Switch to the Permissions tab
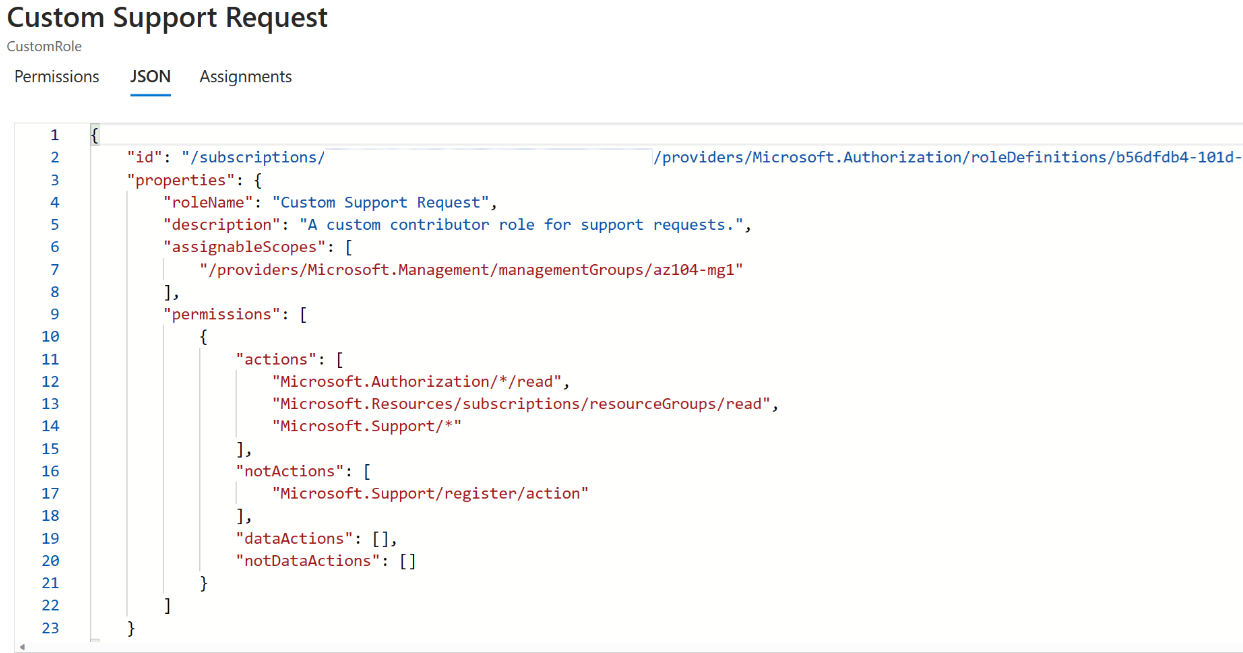This screenshot has height=653, width=1243. (57, 77)
